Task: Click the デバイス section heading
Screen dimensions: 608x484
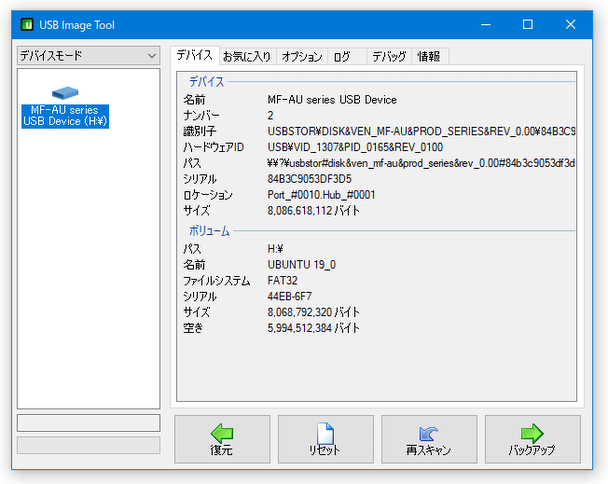Action: coord(206,82)
